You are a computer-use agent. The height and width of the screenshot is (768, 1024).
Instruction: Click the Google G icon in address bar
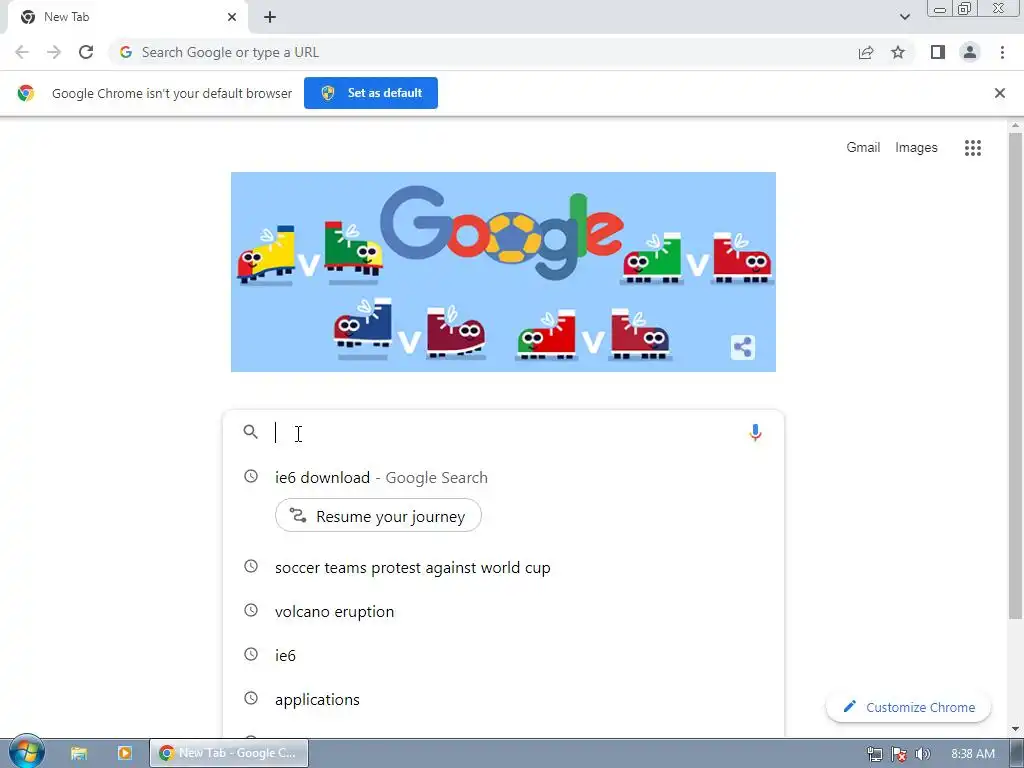point(126,52)
